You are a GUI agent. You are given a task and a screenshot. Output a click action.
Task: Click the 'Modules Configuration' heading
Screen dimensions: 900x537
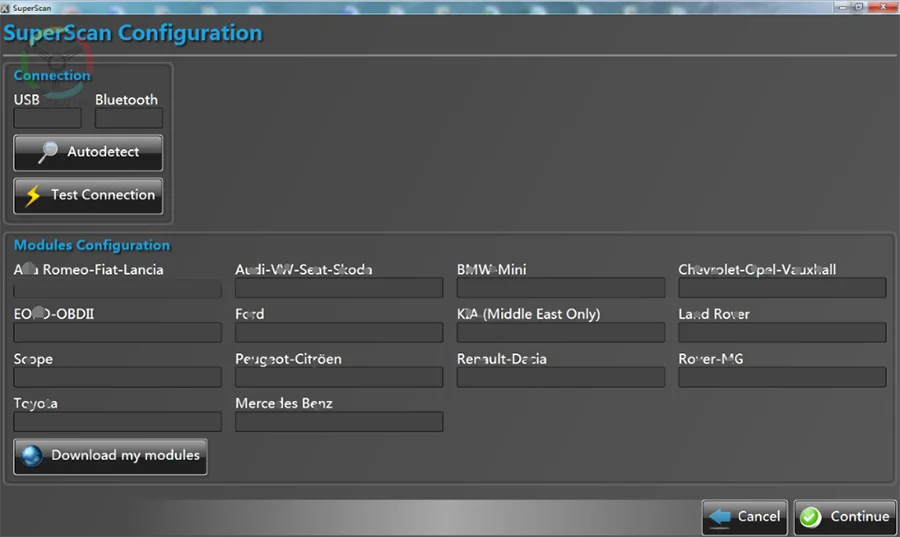click(x=92, y=246)
